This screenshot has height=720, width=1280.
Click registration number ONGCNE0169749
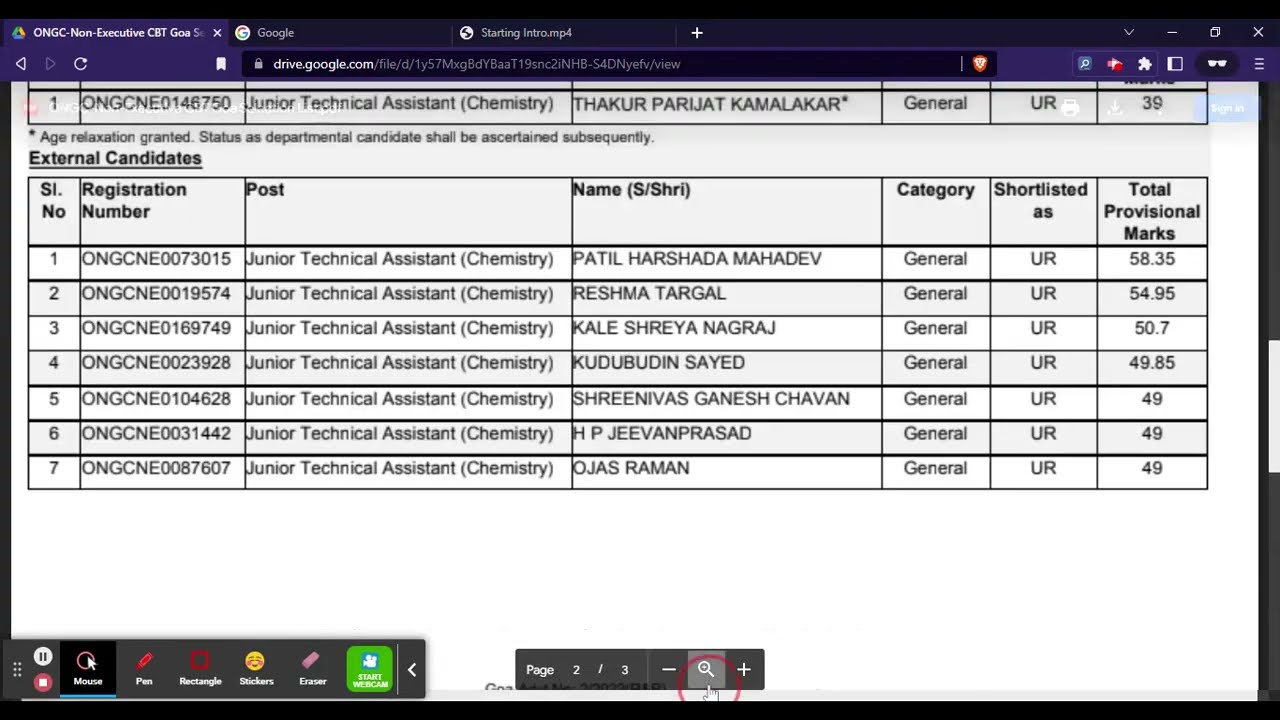[x=156, y=328]
